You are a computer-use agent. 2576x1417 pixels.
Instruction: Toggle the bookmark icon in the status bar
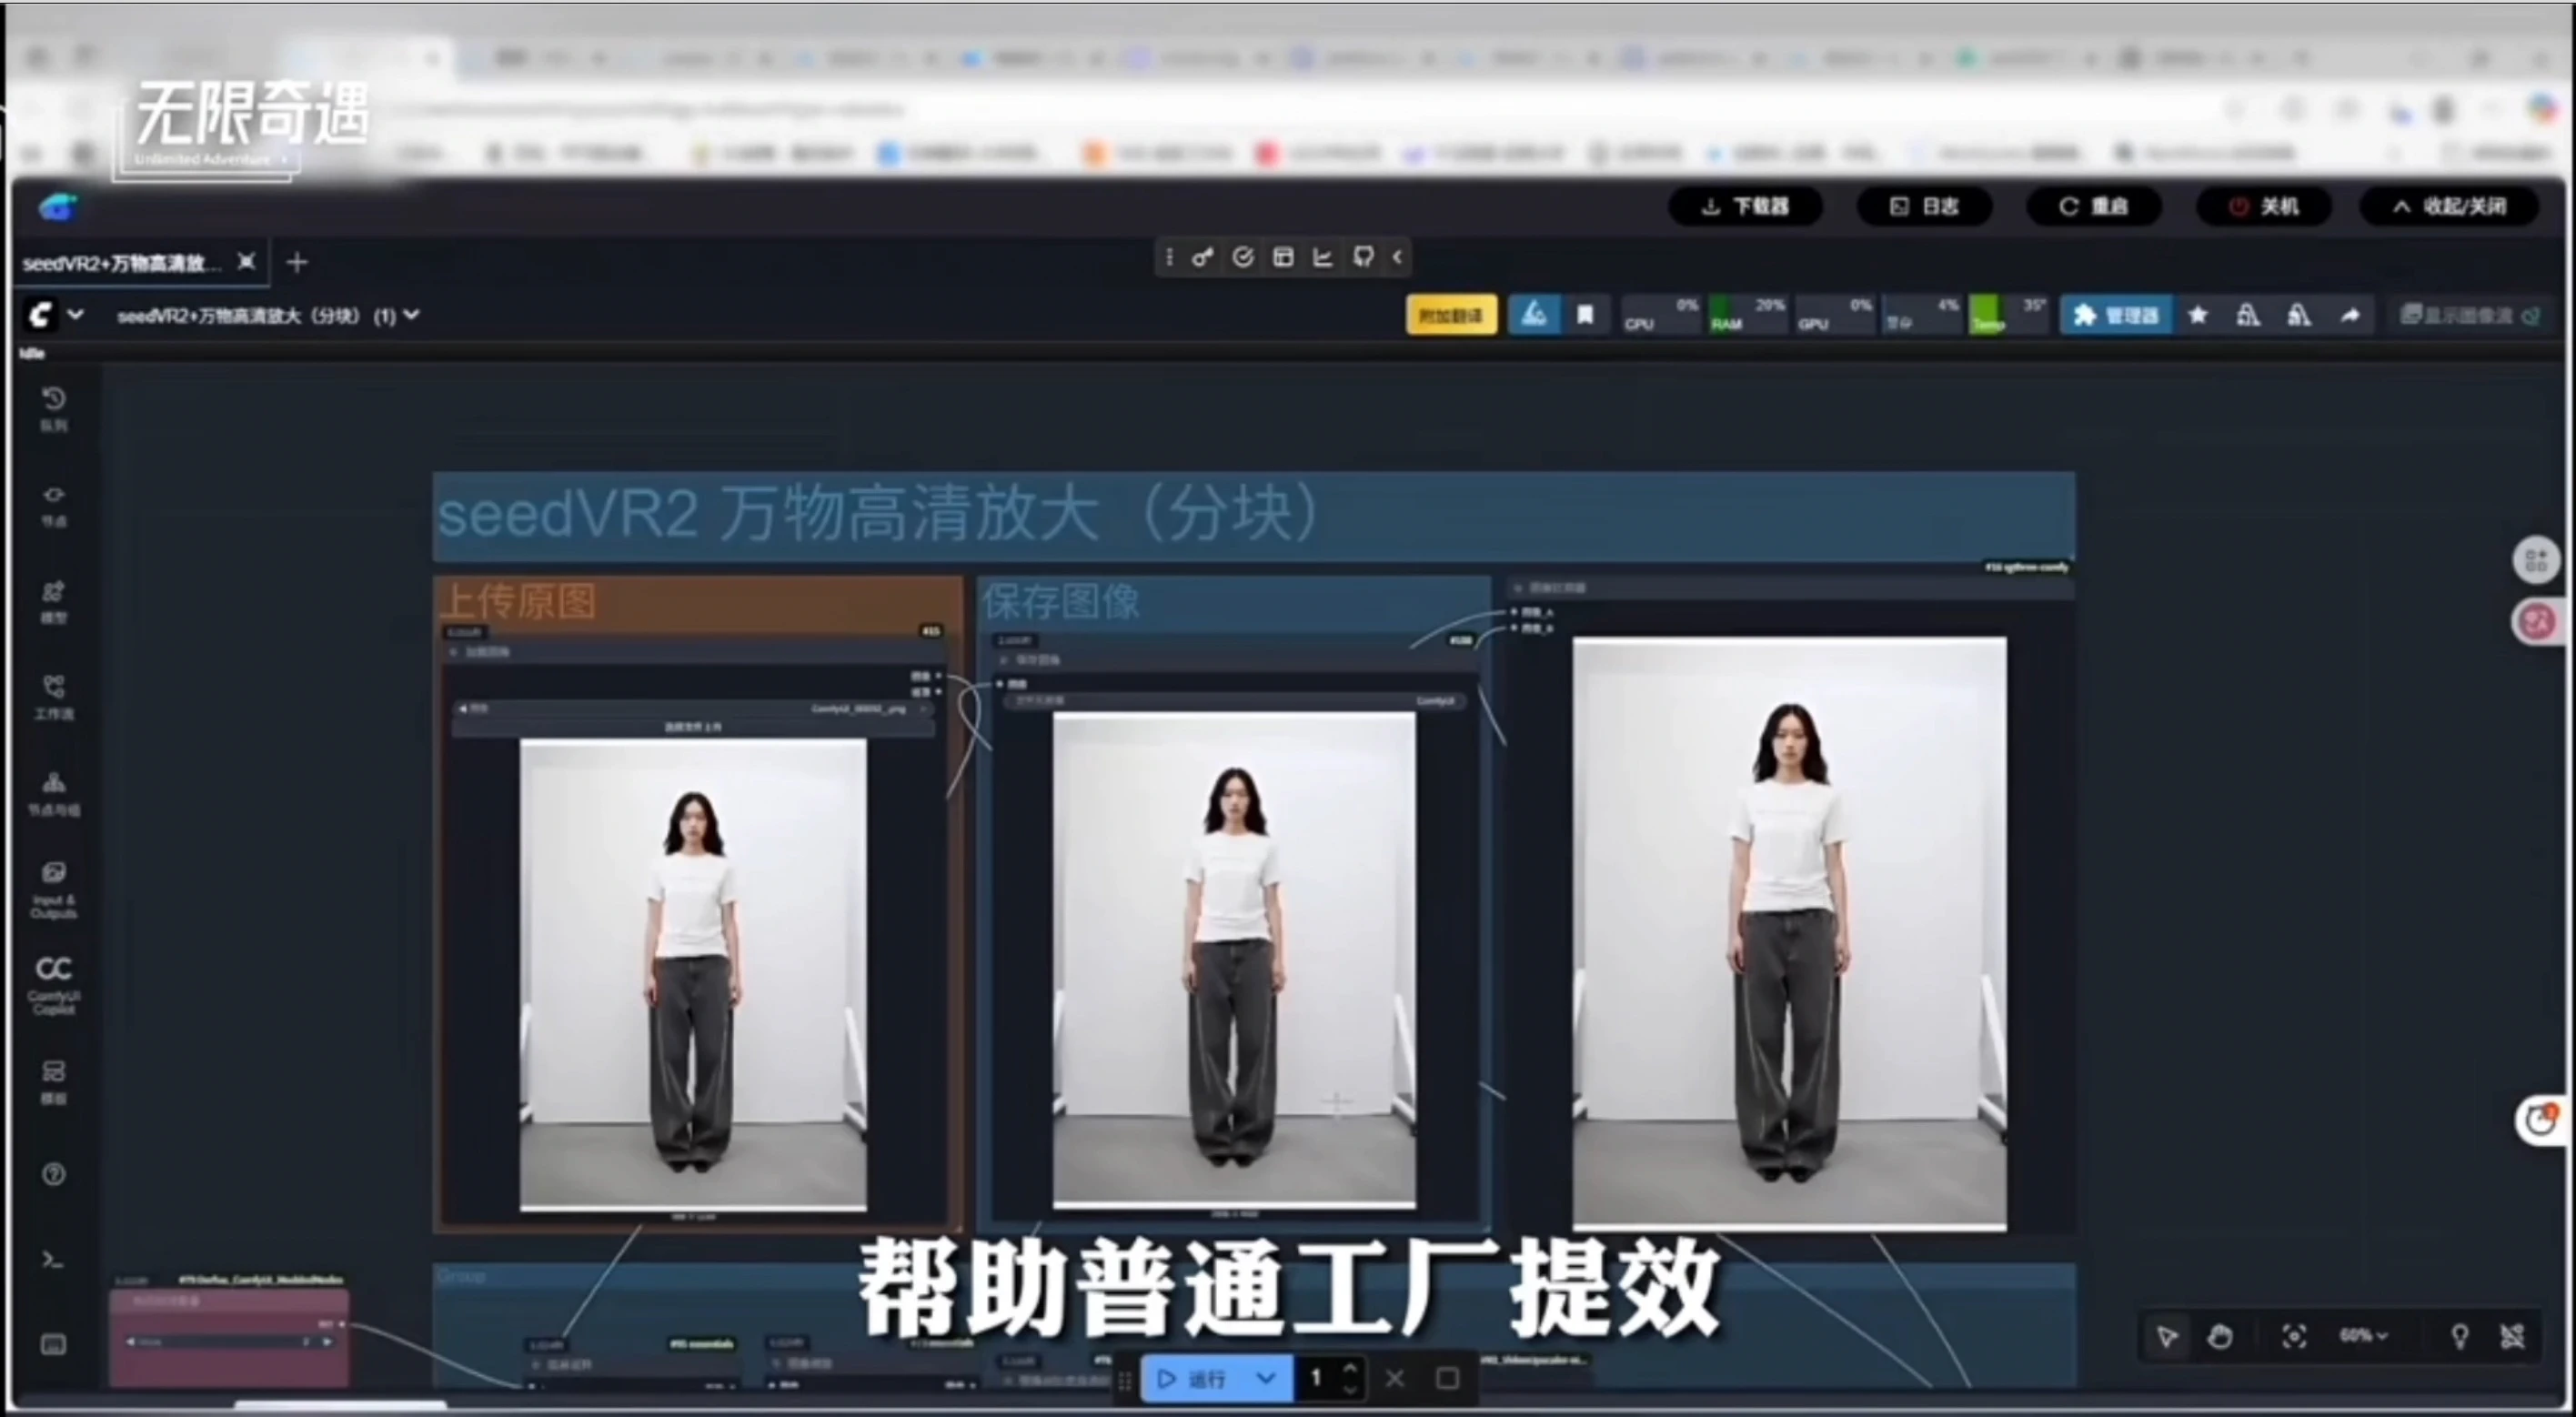coord(1586,315)
